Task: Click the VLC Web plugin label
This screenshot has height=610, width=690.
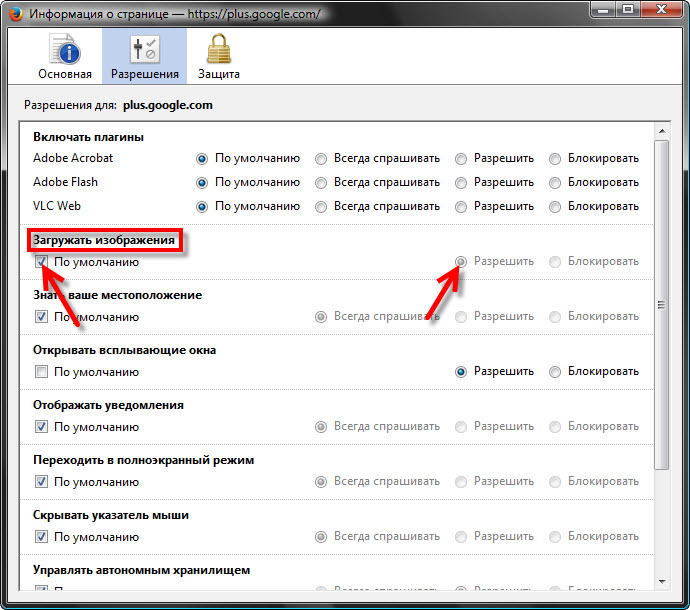Action: pos(57,206)
